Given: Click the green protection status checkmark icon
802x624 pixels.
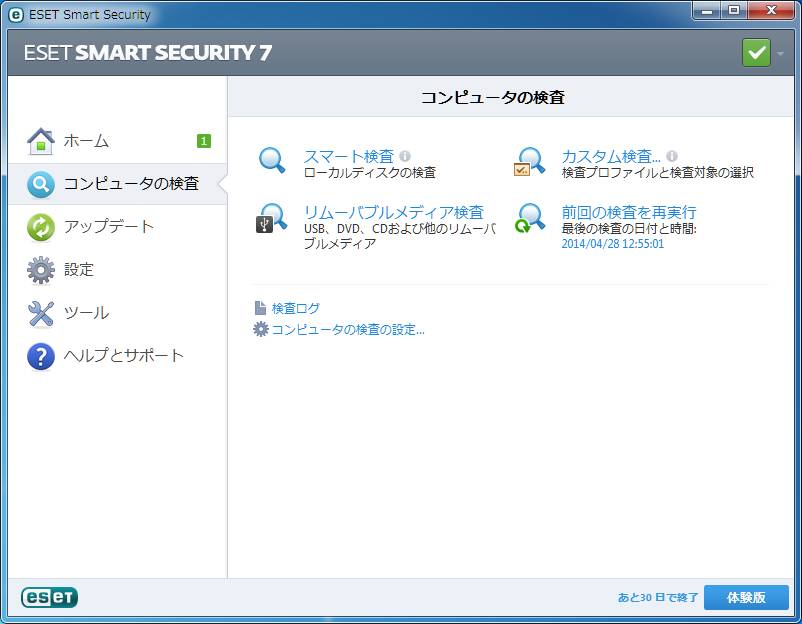Looking at the screenshot, I should click(x=756, y=53).
